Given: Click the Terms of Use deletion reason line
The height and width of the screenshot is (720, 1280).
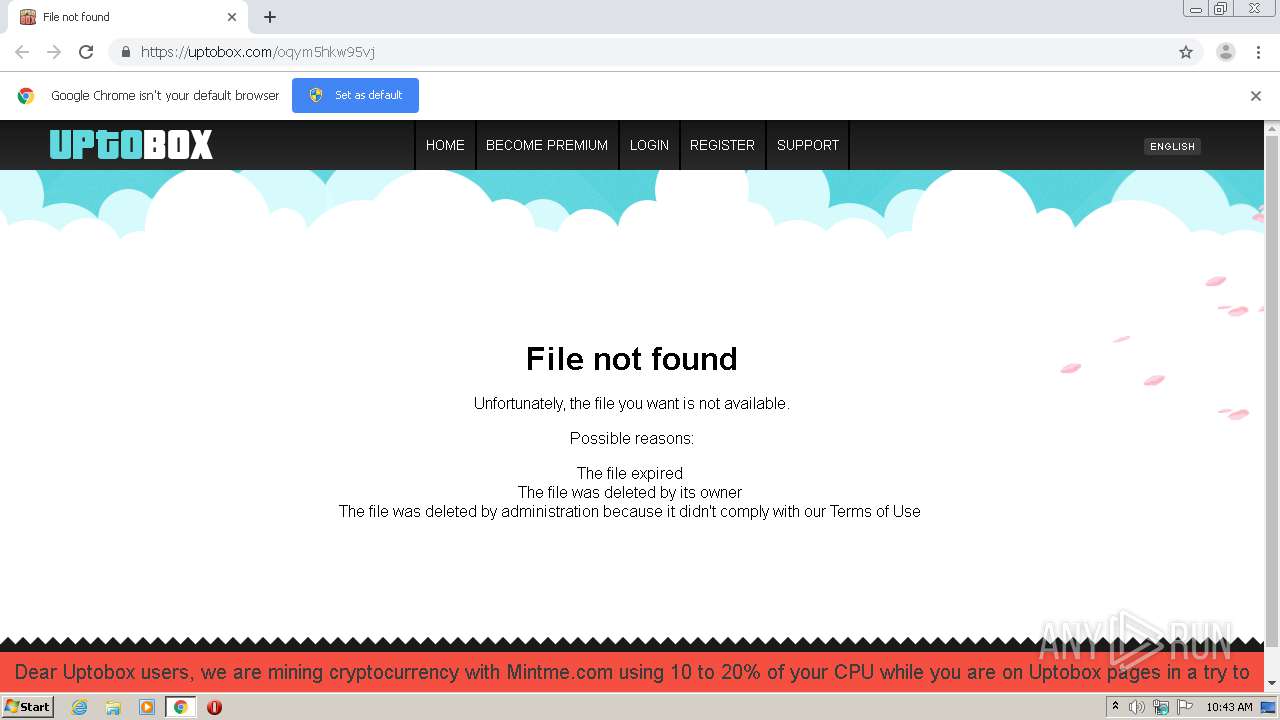Looking at the screenshot, I should point(630,511).
